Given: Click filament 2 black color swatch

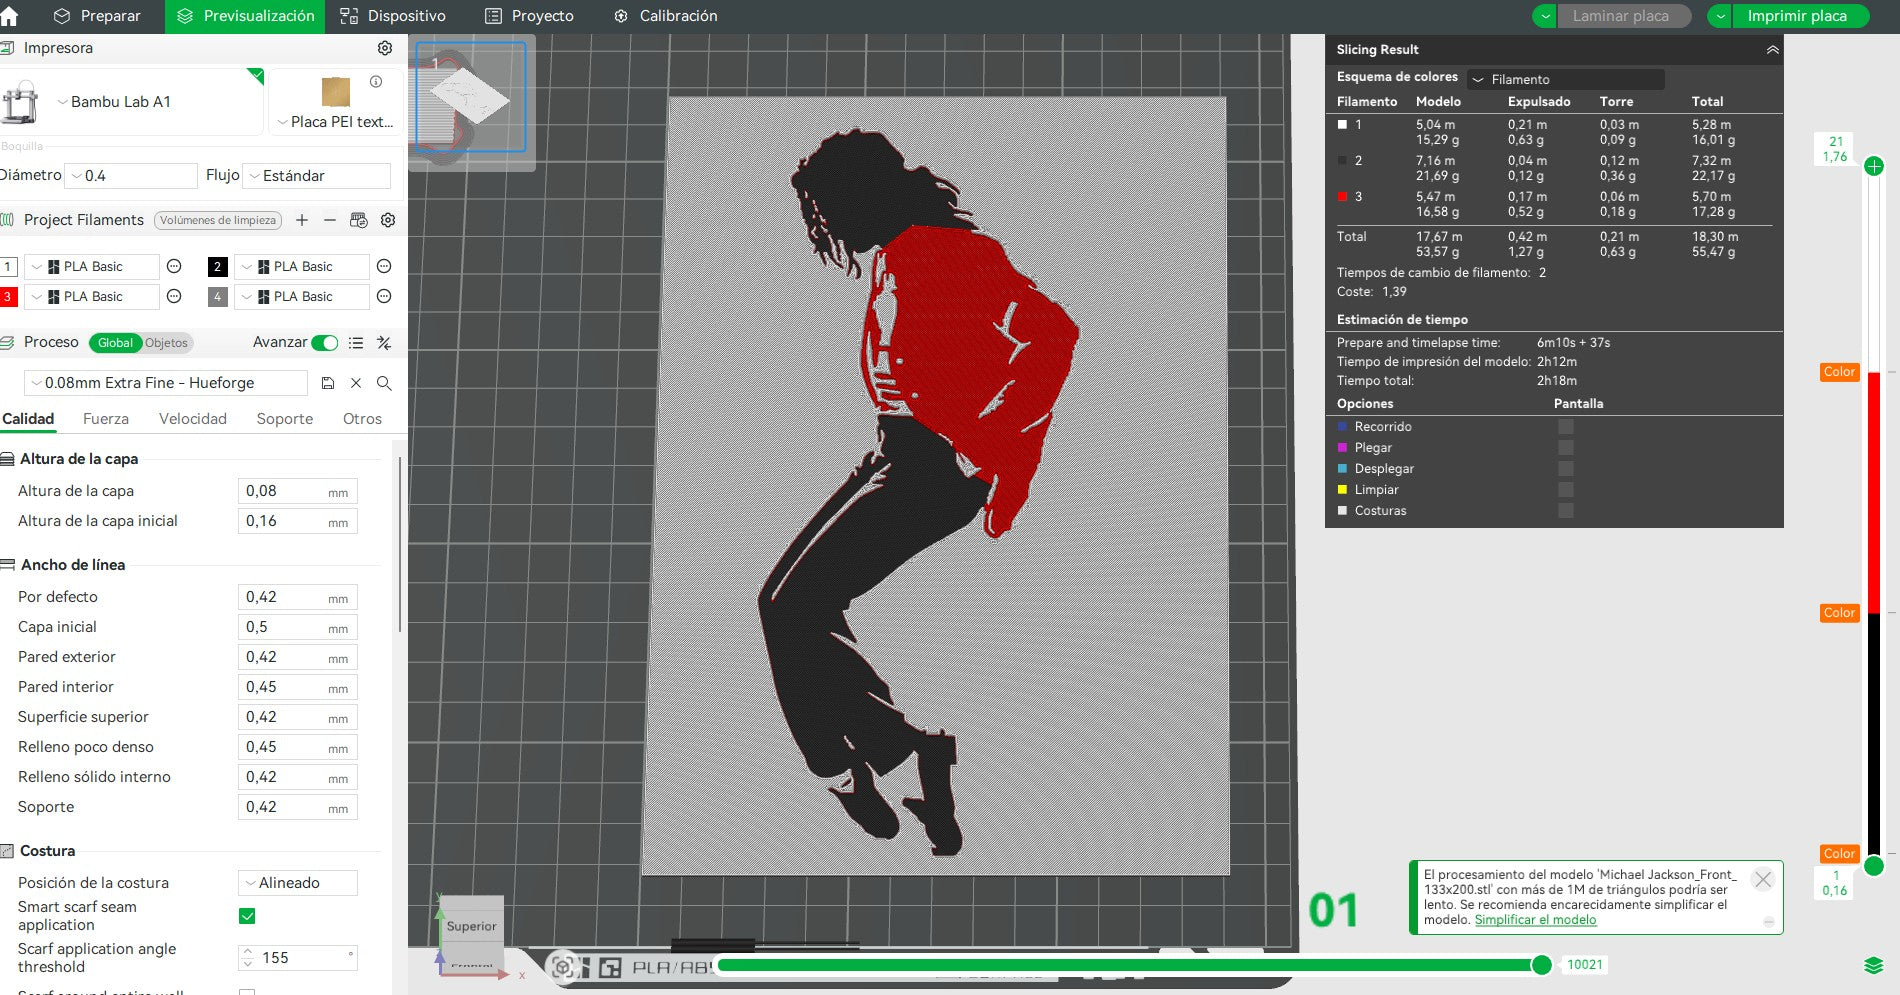Looking at the screenshot, I should coord(217,267).
